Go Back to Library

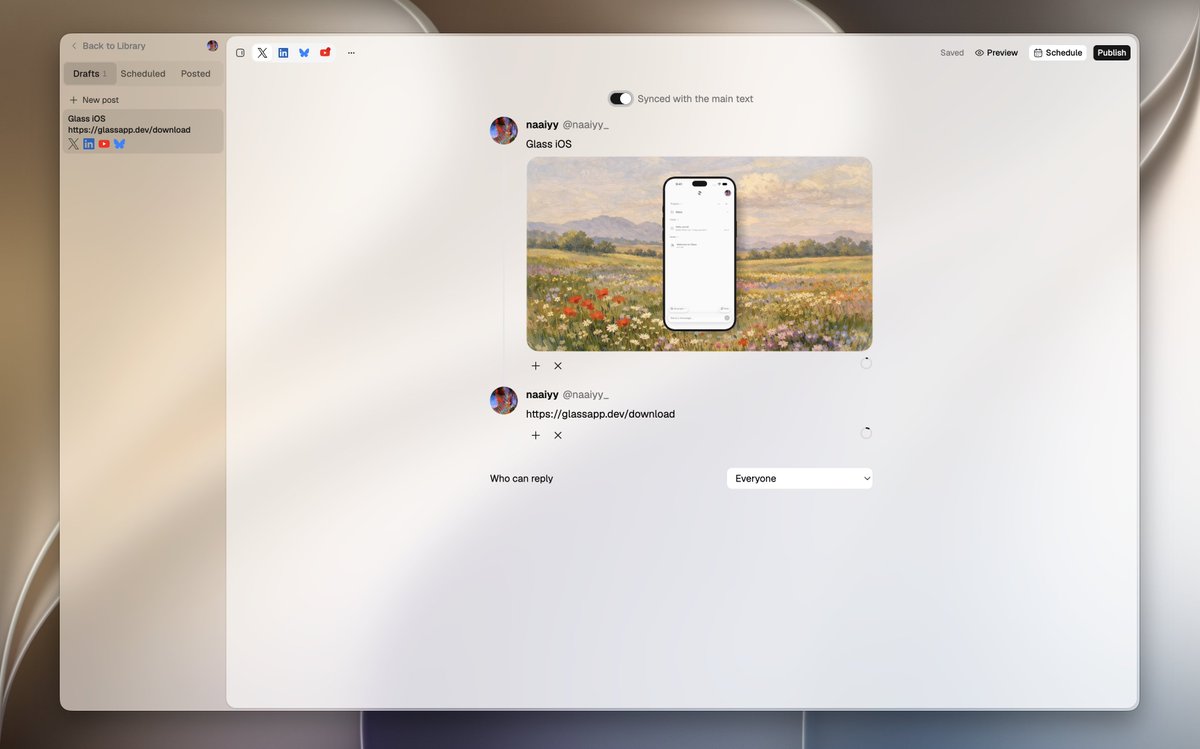pos(108,46)
